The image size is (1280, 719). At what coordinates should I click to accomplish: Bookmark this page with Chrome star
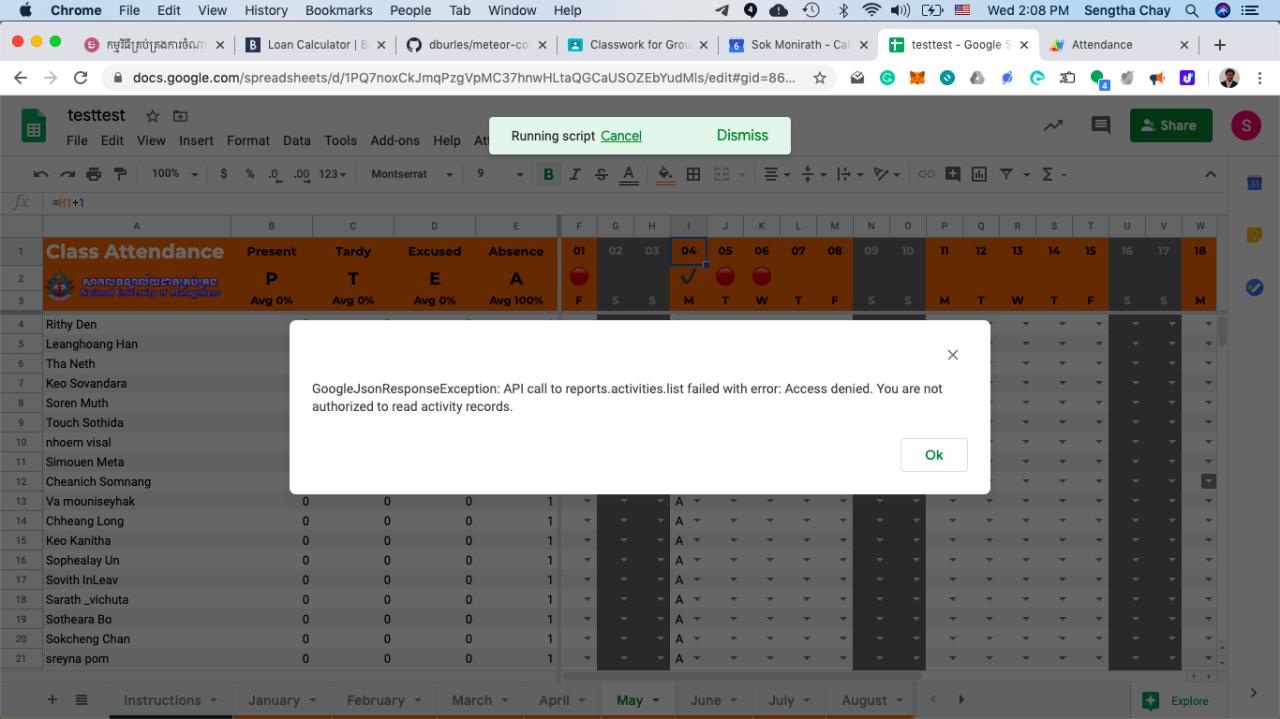pyautogui.click(x=820, y=77)
